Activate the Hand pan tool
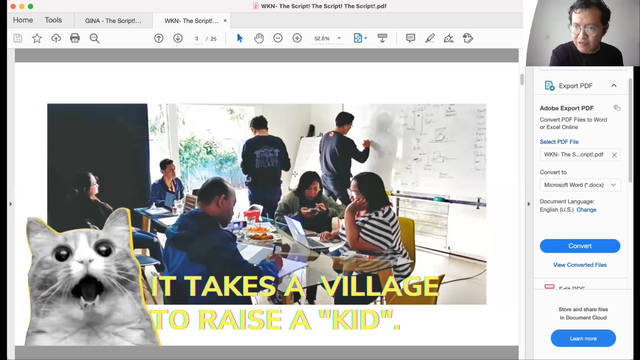This screenshot has height=360, width=640. pos(259,38)
